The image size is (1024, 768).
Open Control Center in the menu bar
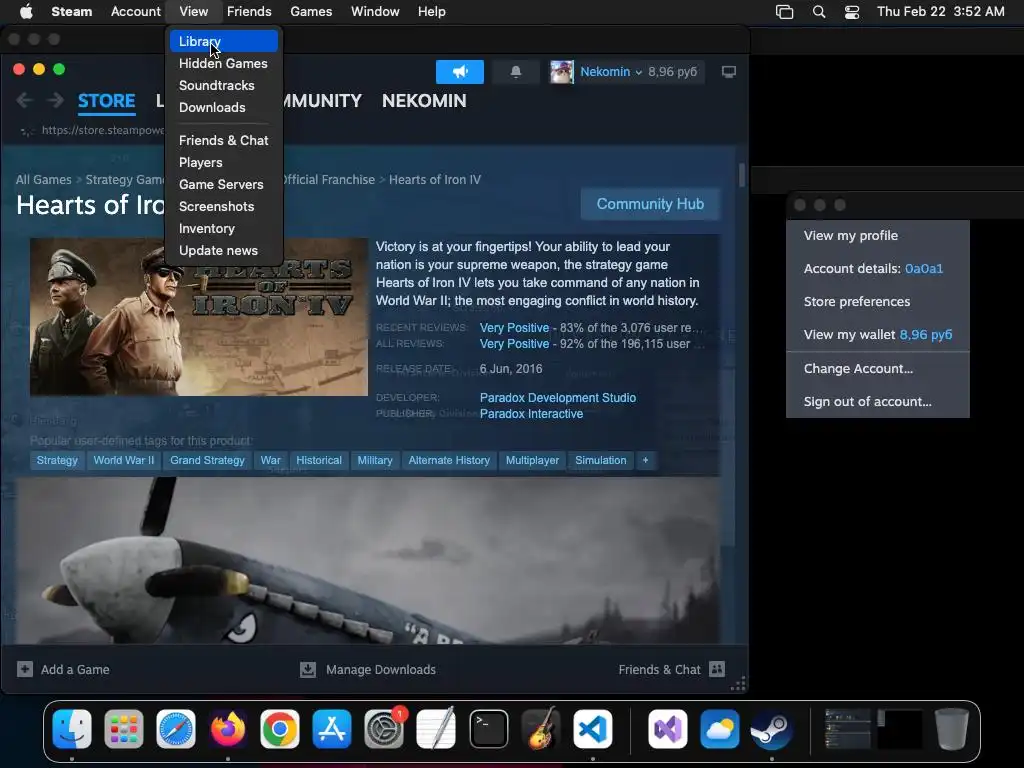pyautogui.click(x=852, y=12)
